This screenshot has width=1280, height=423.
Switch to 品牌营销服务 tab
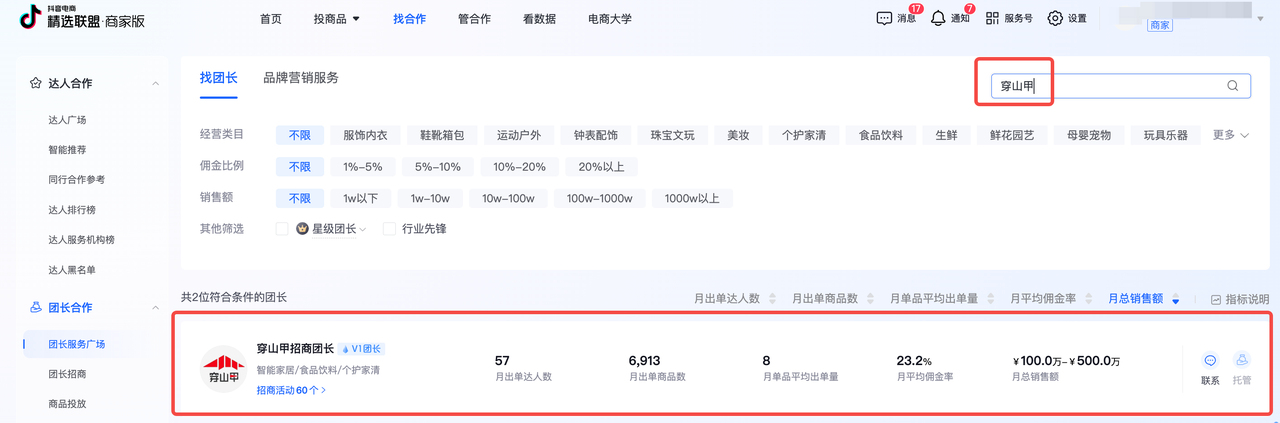coord(301,78)
